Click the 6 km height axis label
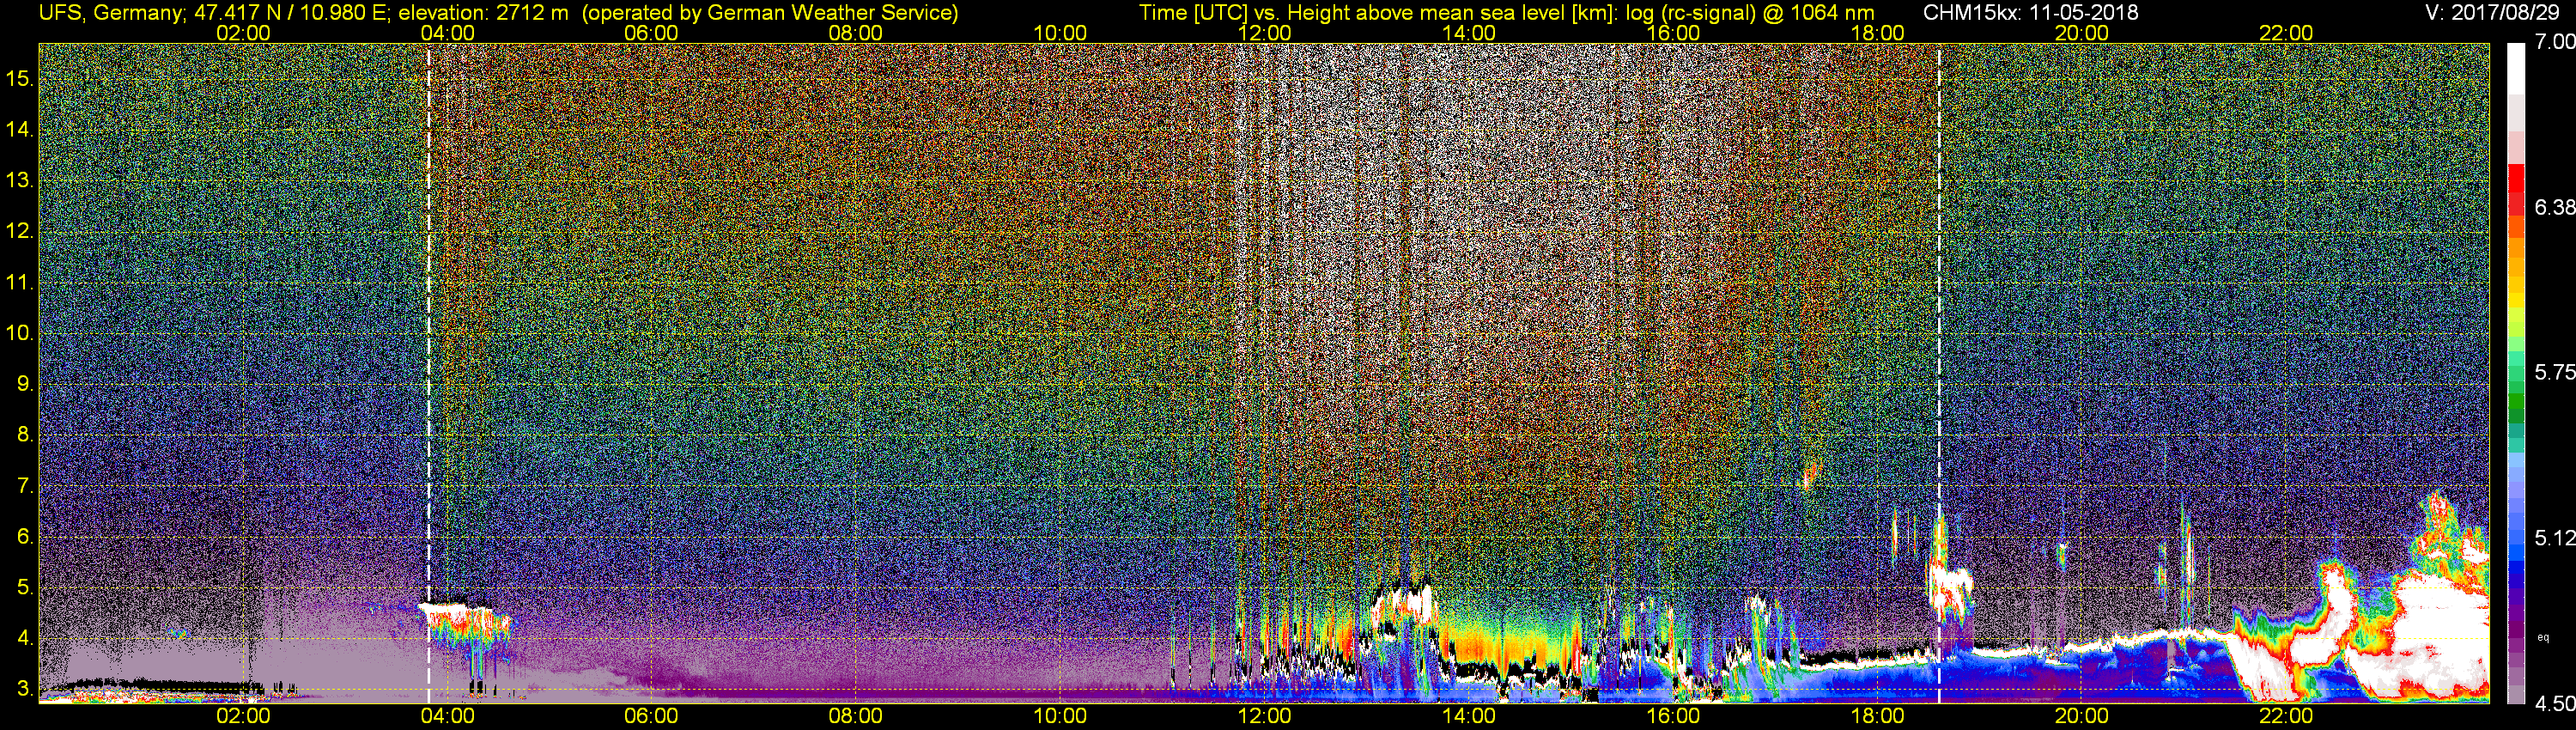 [25, 536]
